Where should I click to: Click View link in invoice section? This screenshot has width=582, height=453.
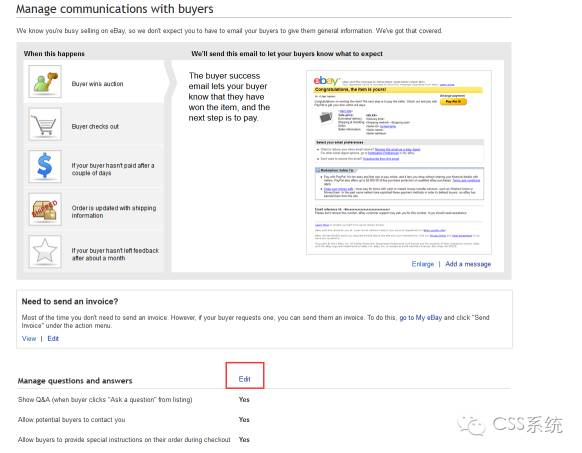coord(29,339)
